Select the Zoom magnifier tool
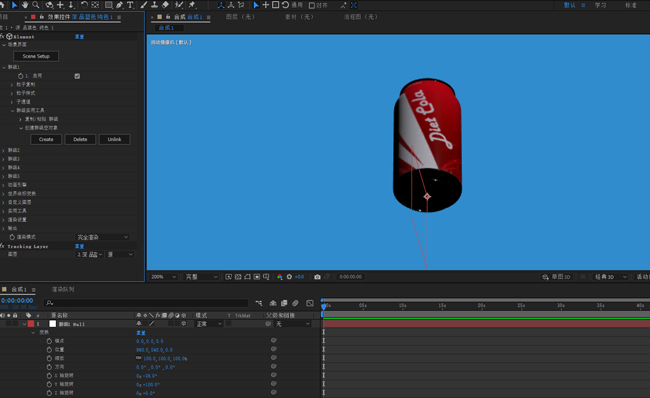 [x=36, y=5]
